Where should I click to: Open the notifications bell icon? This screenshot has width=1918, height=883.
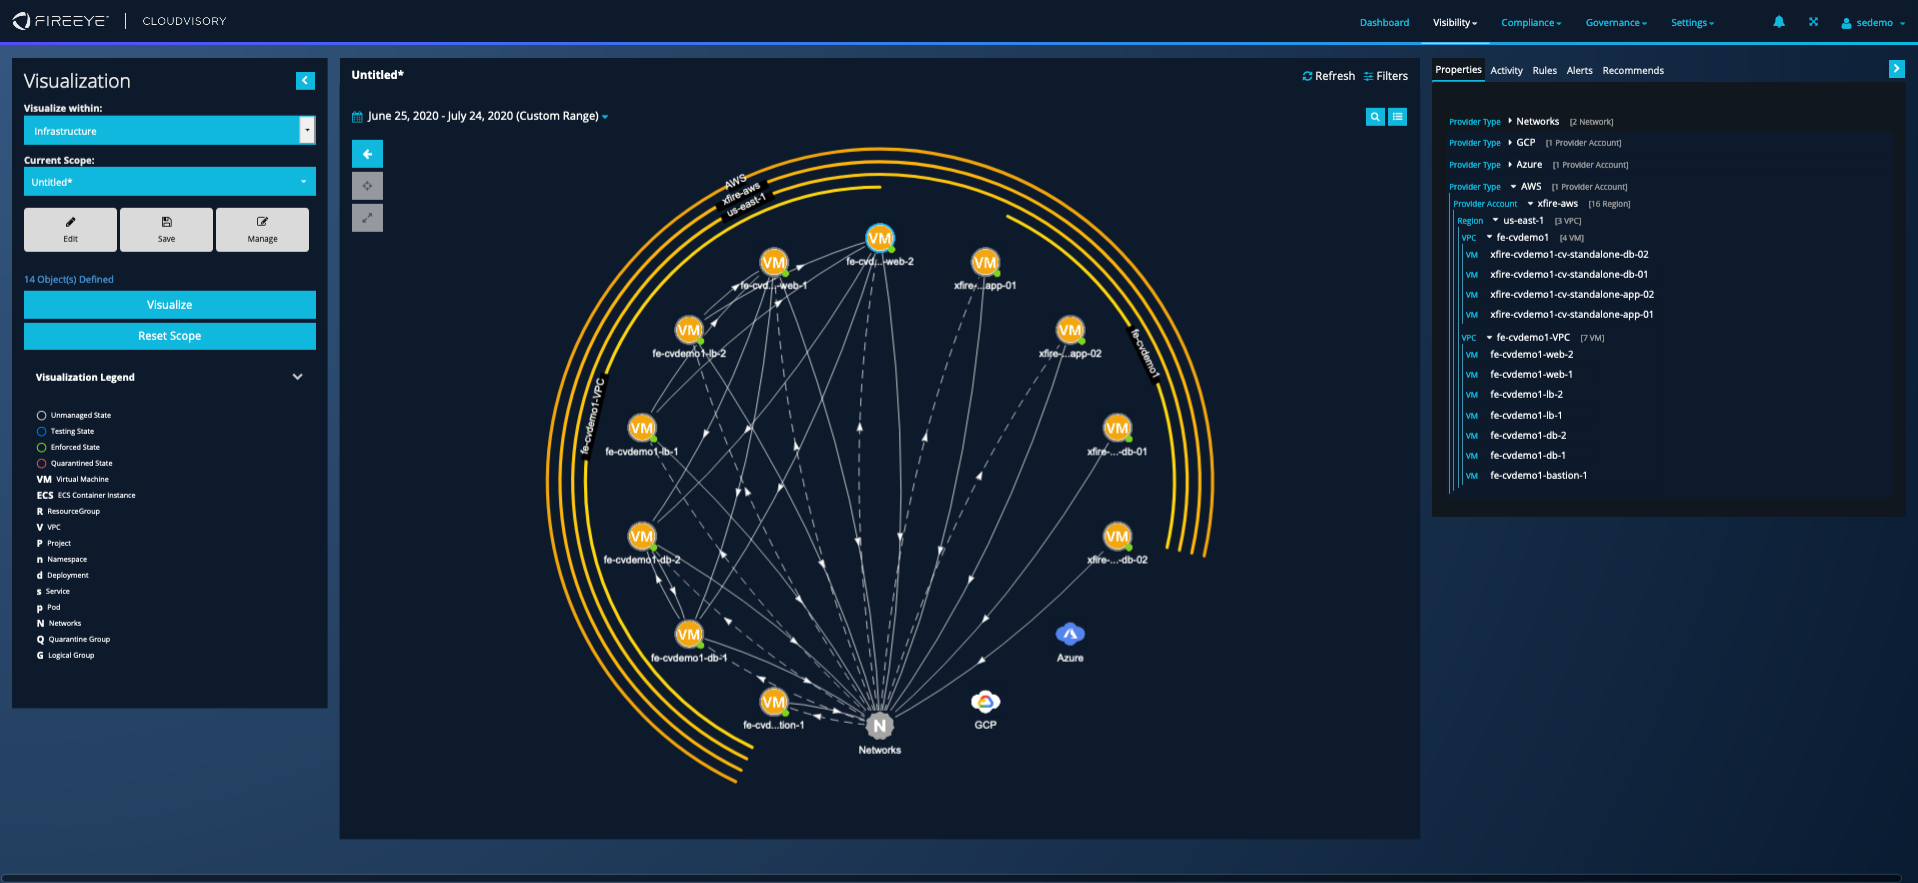(x=1779, y=22)
